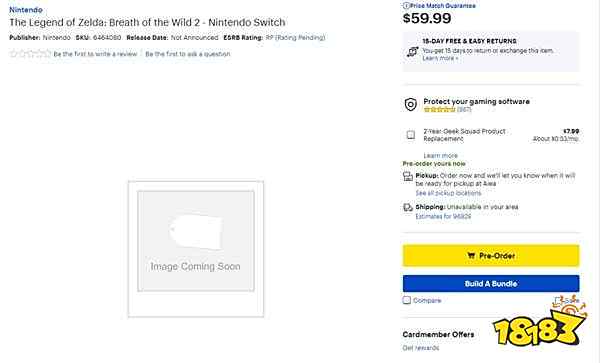Click the yellow protection plan rating stars
The image size is (600, 363).
(x=439, y=109)
